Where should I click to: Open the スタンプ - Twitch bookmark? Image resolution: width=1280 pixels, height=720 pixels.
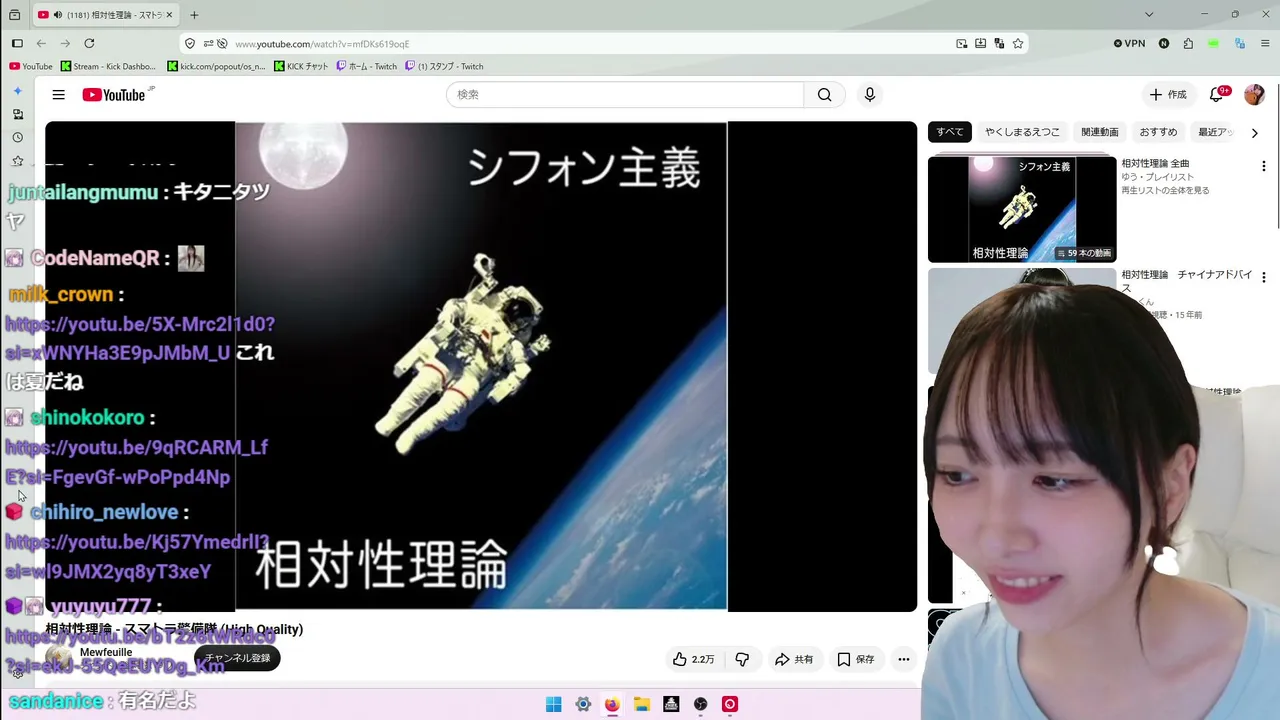[444, 66]
